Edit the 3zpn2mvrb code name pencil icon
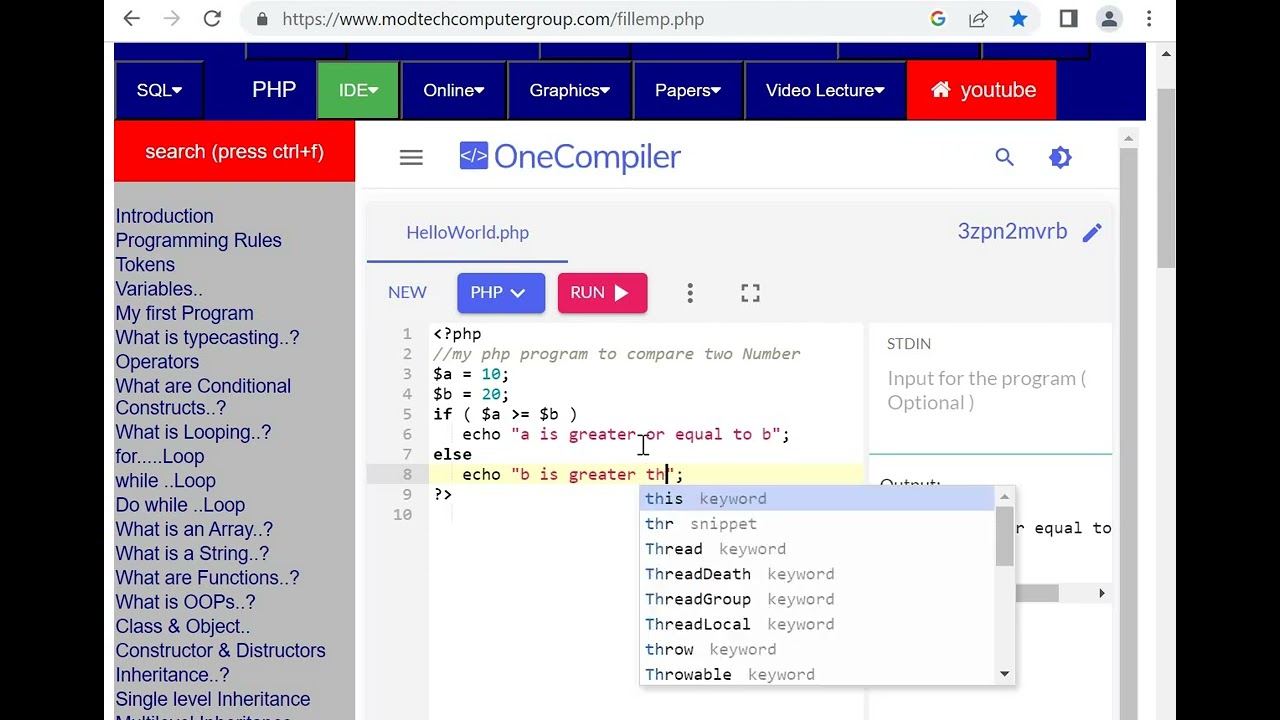 point(1092,232)
